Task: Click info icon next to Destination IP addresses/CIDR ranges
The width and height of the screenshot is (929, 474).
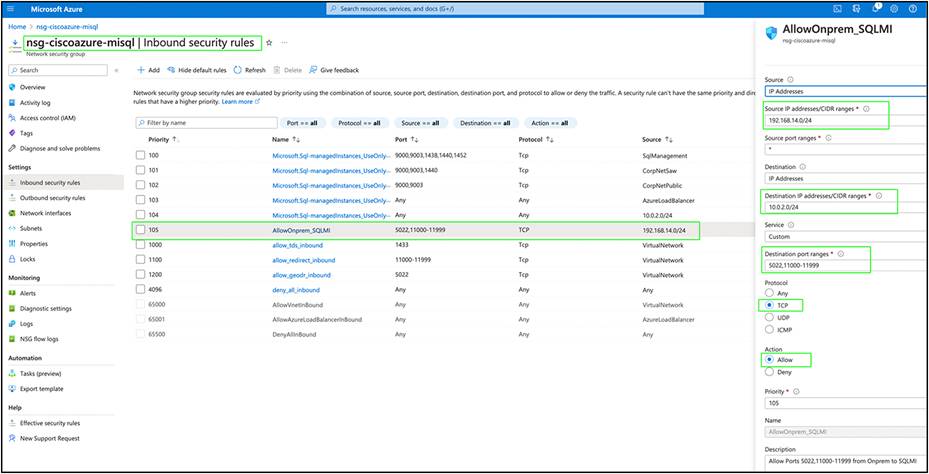Action: [879, 196]
